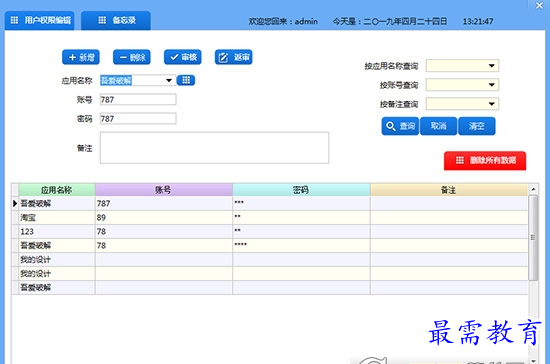Select the 淘宝 row in the table

[270, 217]
